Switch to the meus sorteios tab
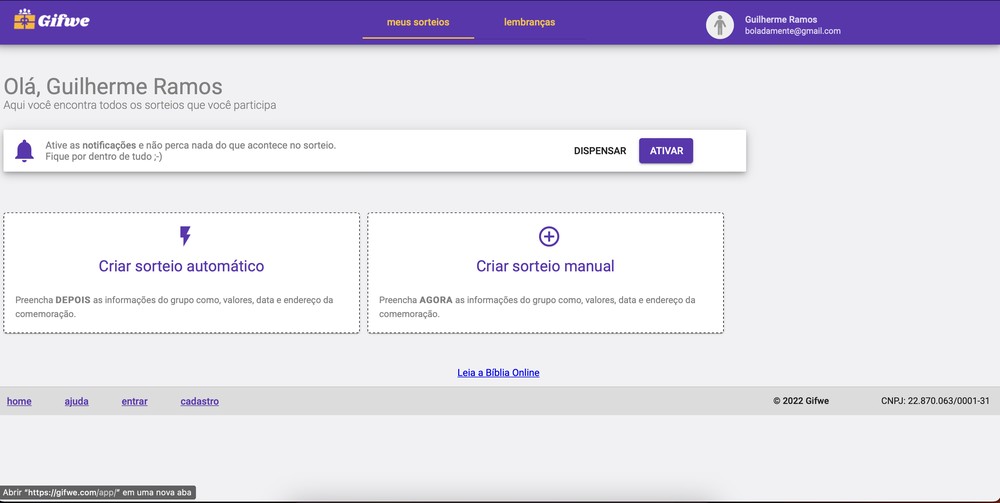1000x503 pixels. click(x=418, y=22)
